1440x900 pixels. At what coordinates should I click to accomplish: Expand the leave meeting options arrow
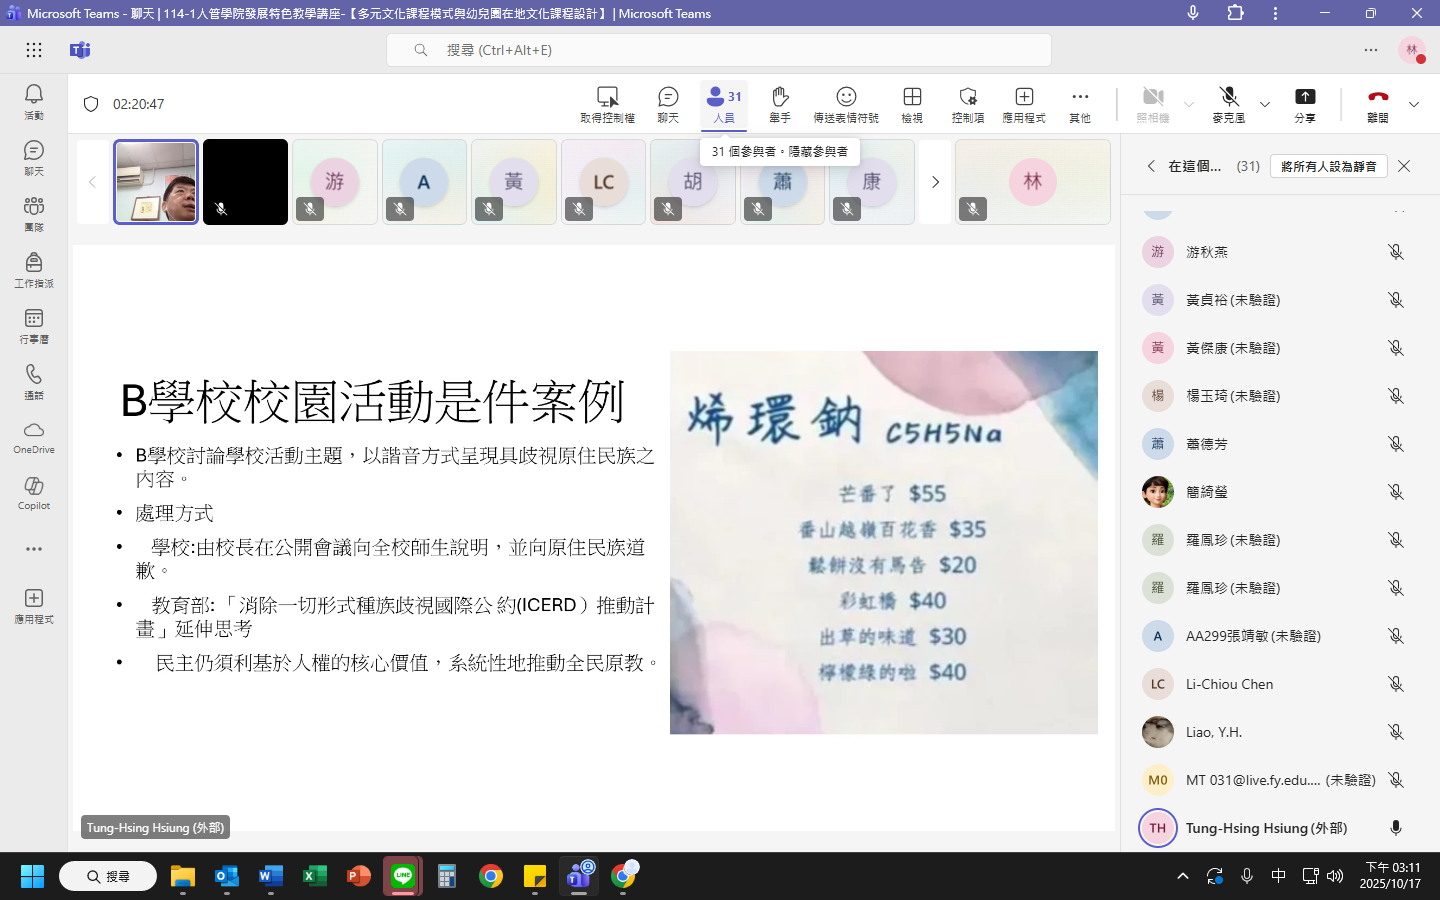(1414, 104)
